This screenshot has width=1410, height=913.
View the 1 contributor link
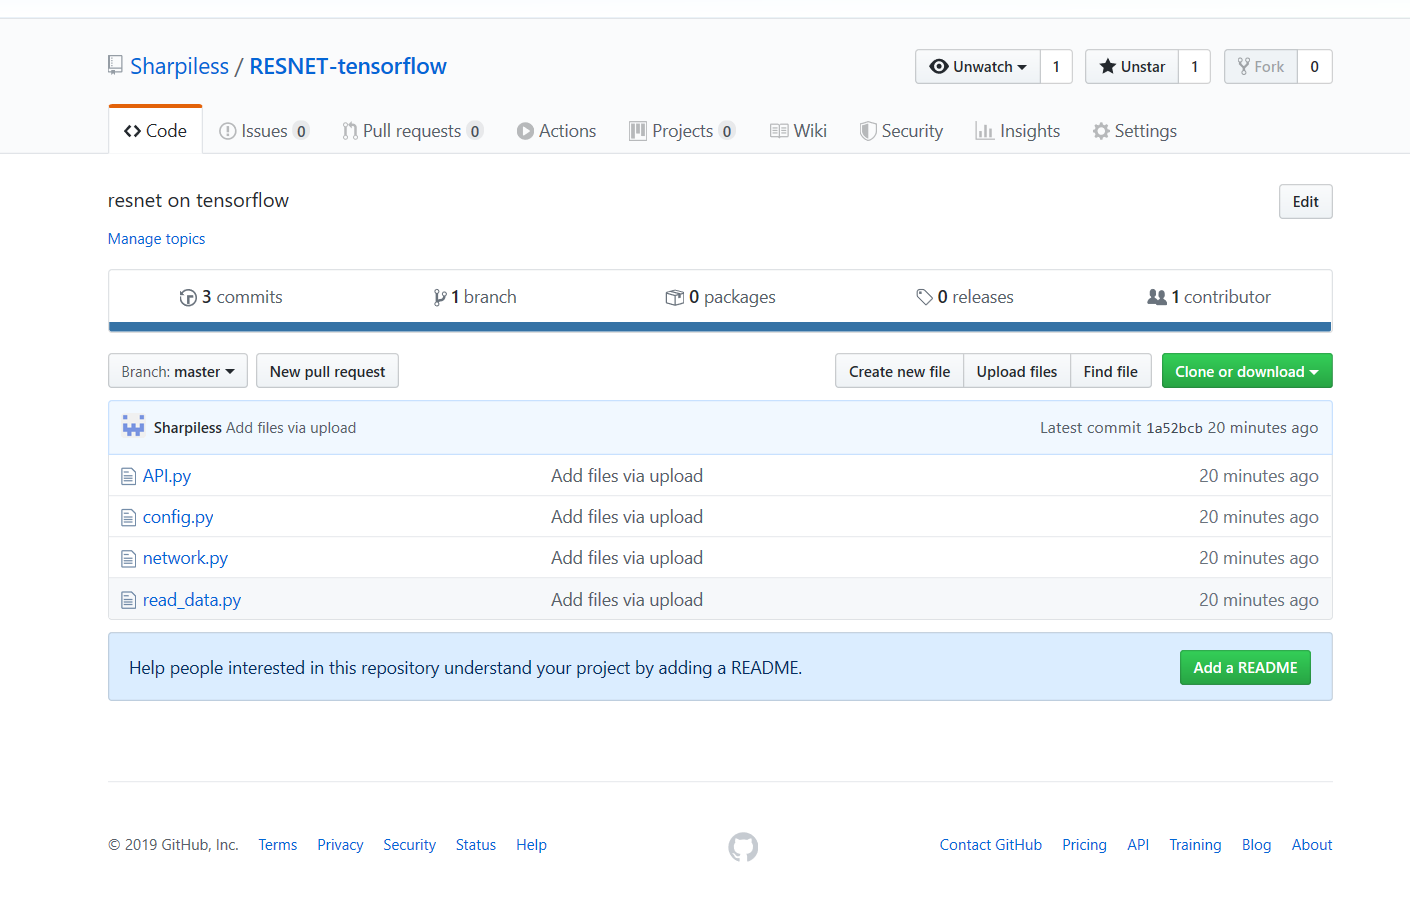[x=1209, y=297]
